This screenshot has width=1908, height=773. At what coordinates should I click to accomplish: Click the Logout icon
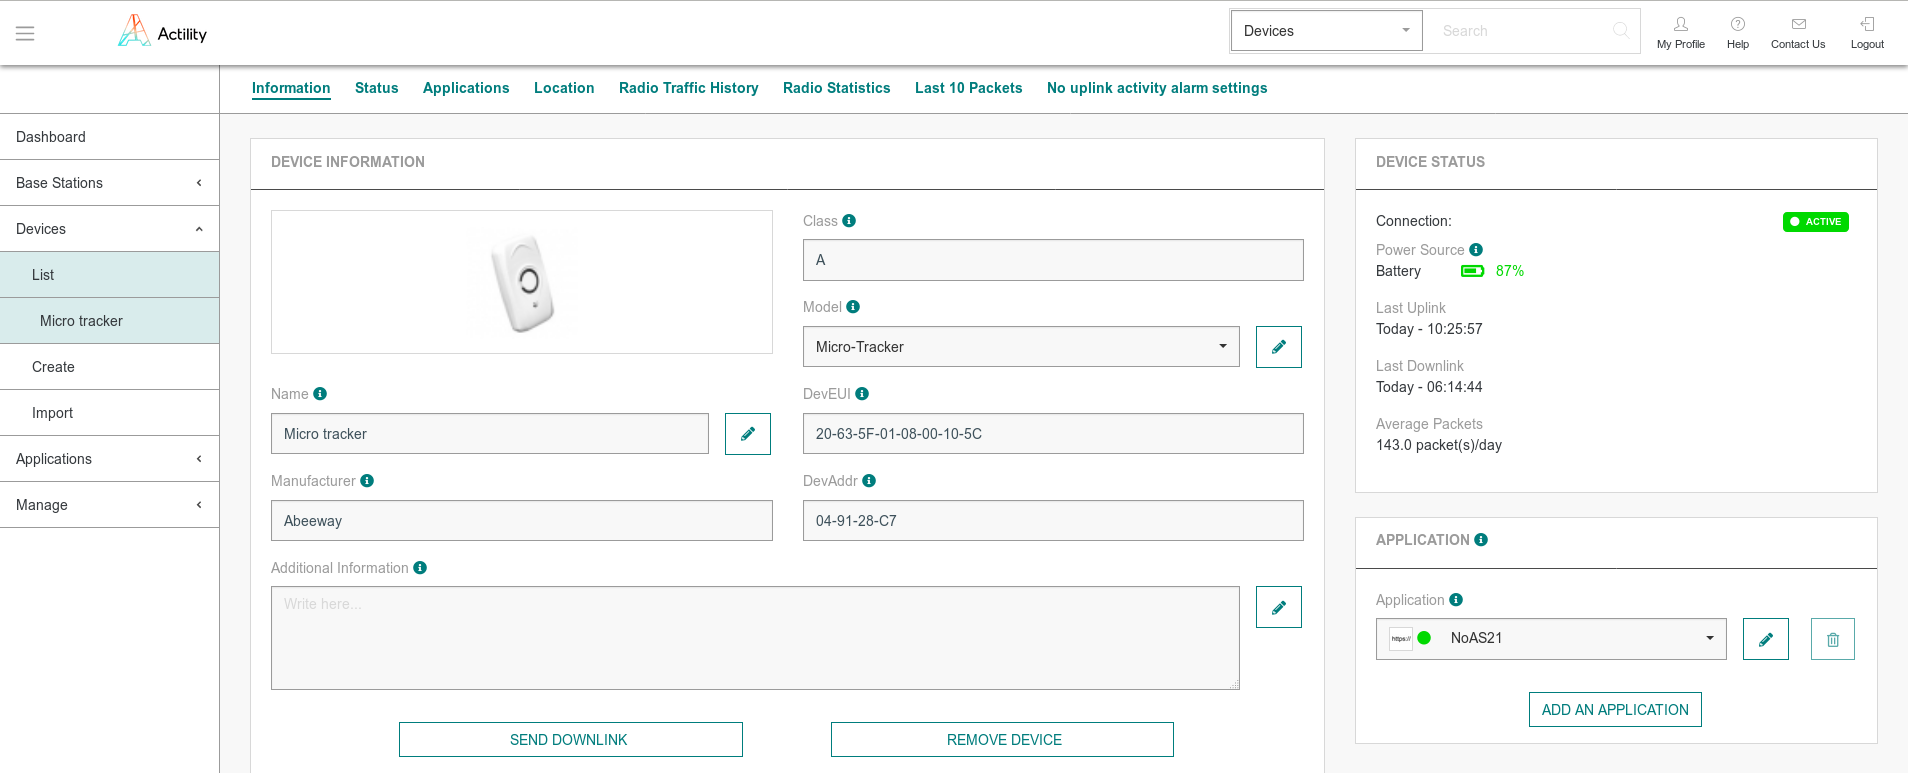tap(1866, 32)
